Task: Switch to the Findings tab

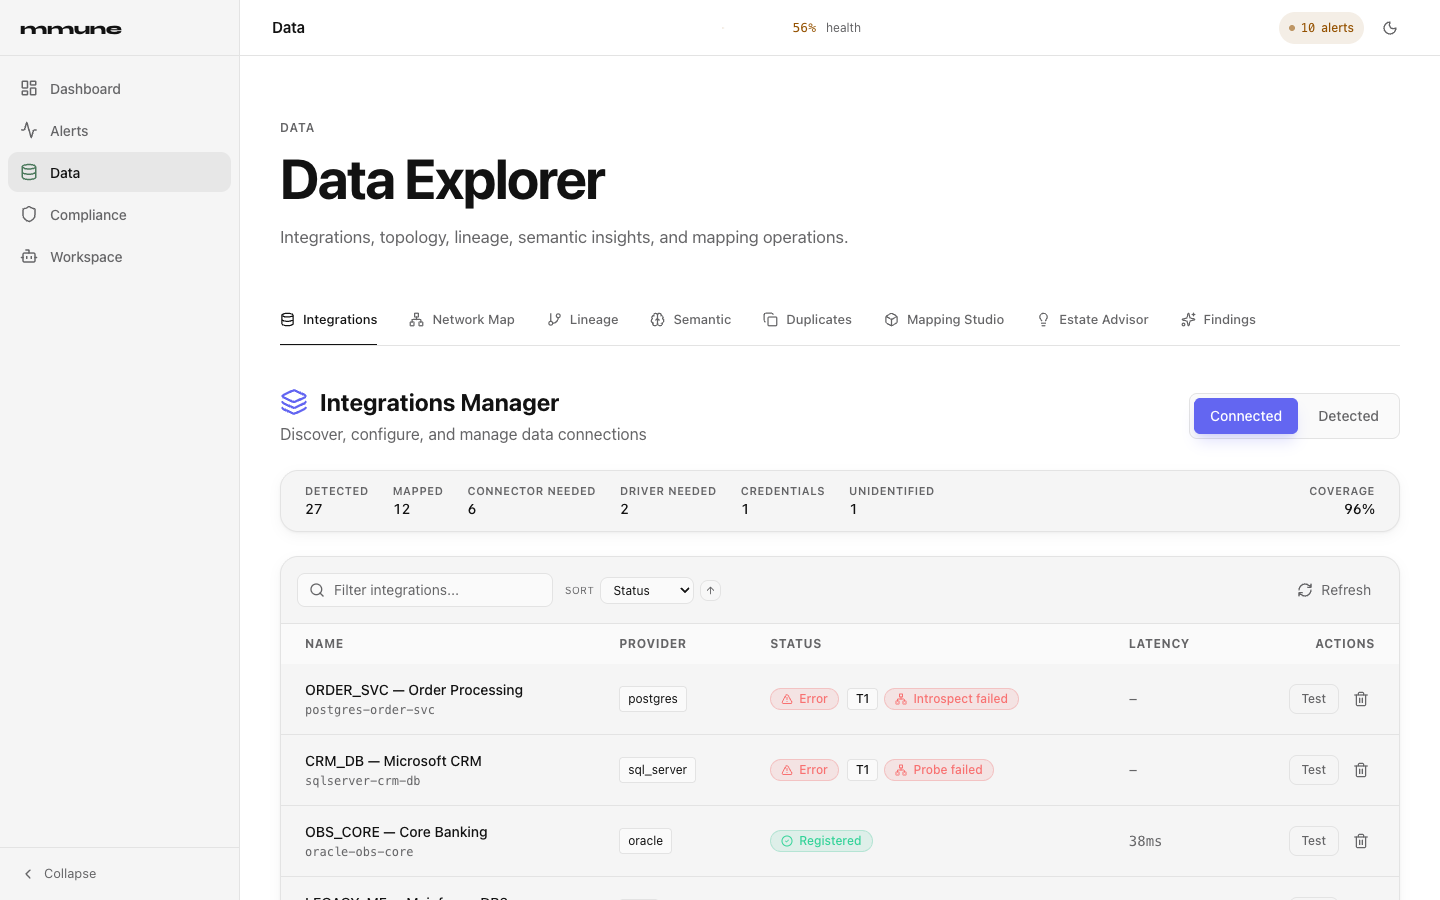Action: pos(1218,320)
